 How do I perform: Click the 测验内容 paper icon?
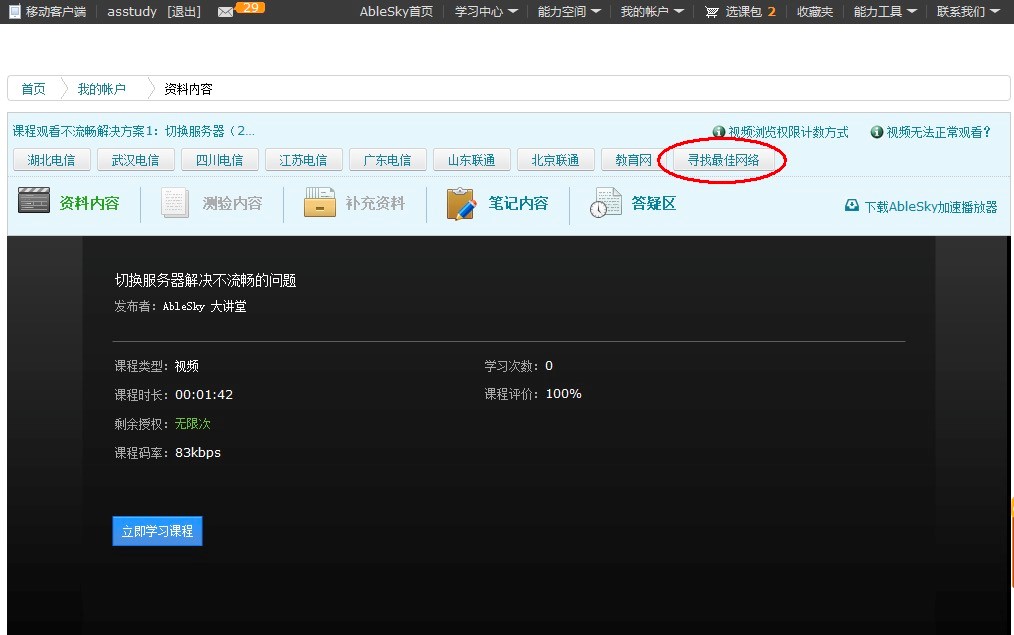click(176, 203)
